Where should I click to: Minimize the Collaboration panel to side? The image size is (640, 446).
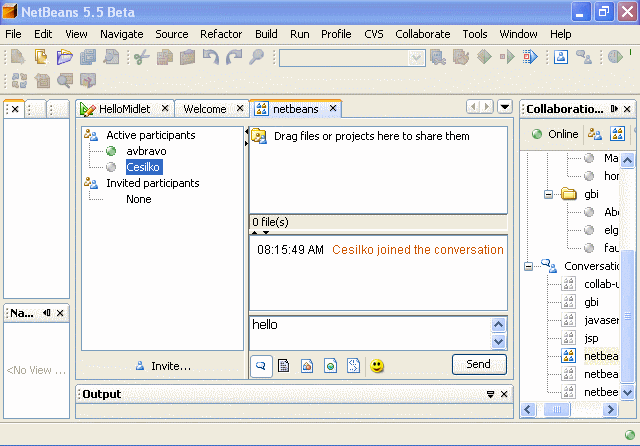pos(614,109)
